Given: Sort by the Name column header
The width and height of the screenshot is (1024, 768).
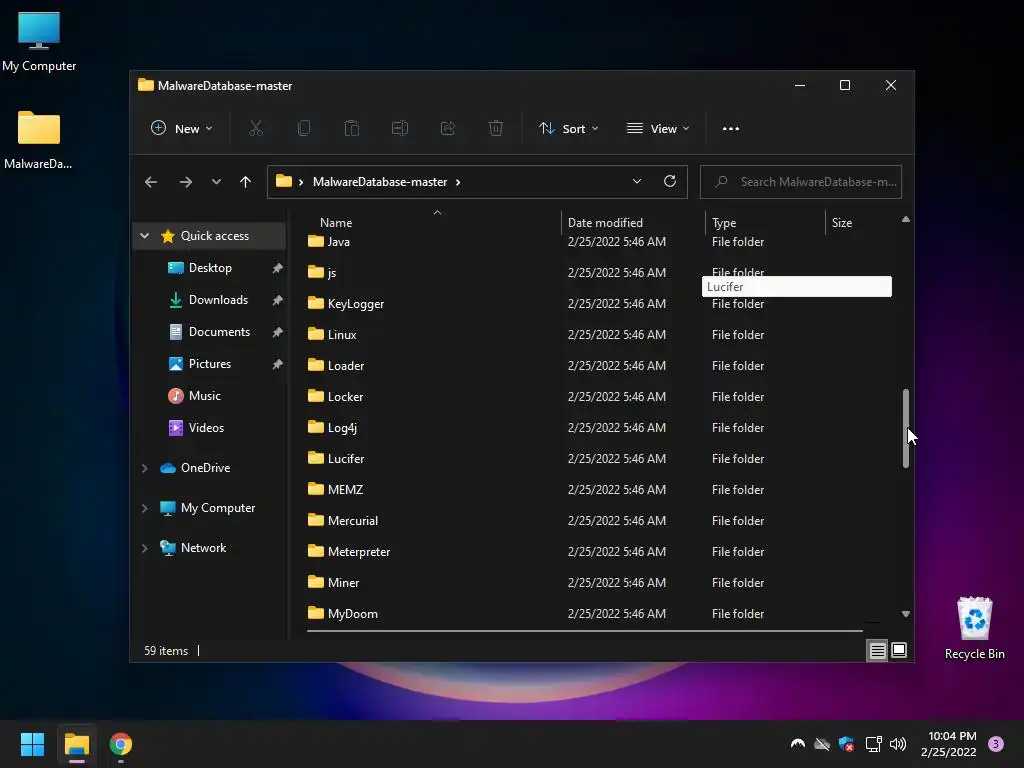Looking at the screenshot, I should pyautogui.click(x=336, y=223).
